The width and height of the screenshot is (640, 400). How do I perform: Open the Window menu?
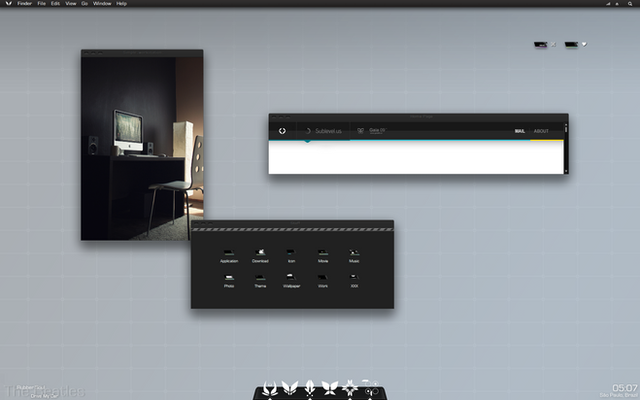pyautogui.click(x=102, y=3)
